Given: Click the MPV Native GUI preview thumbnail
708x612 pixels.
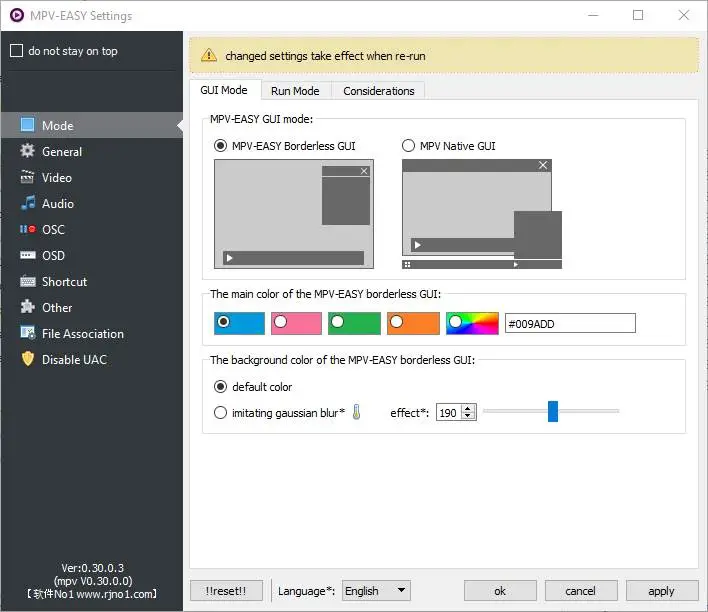Looking at the screenshot, I should click(482, 214).
